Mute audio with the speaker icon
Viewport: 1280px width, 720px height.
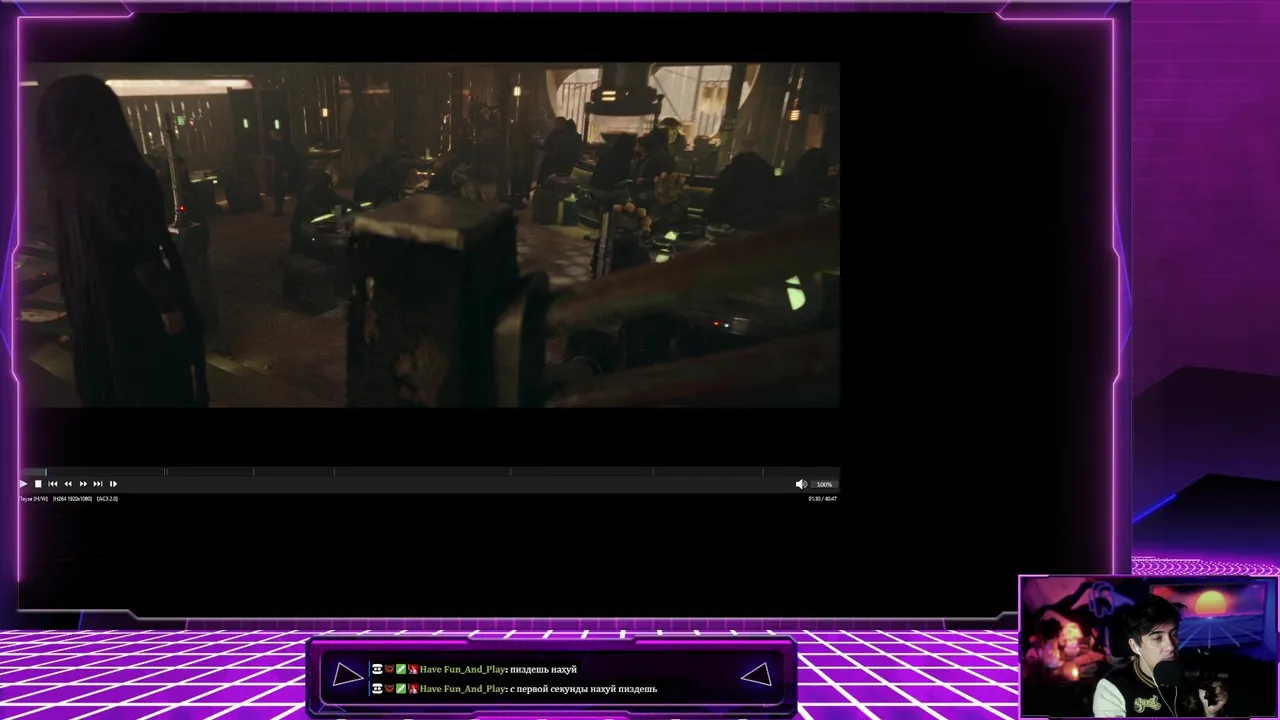[801, 484]
